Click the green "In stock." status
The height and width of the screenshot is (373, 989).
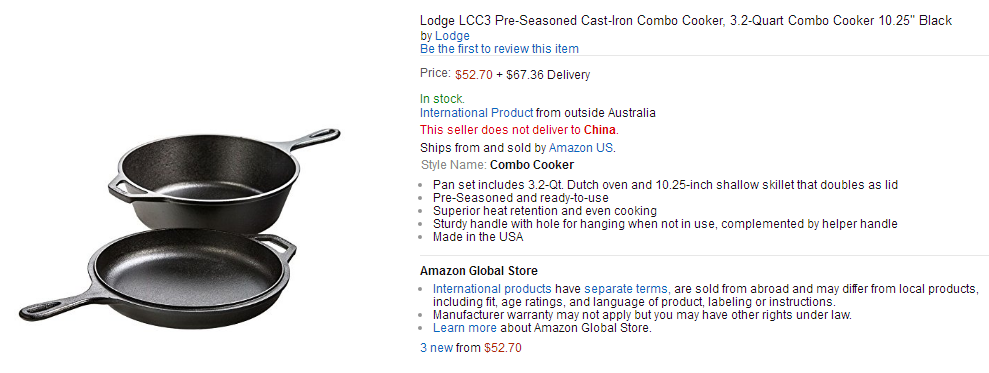click(442, 98)
